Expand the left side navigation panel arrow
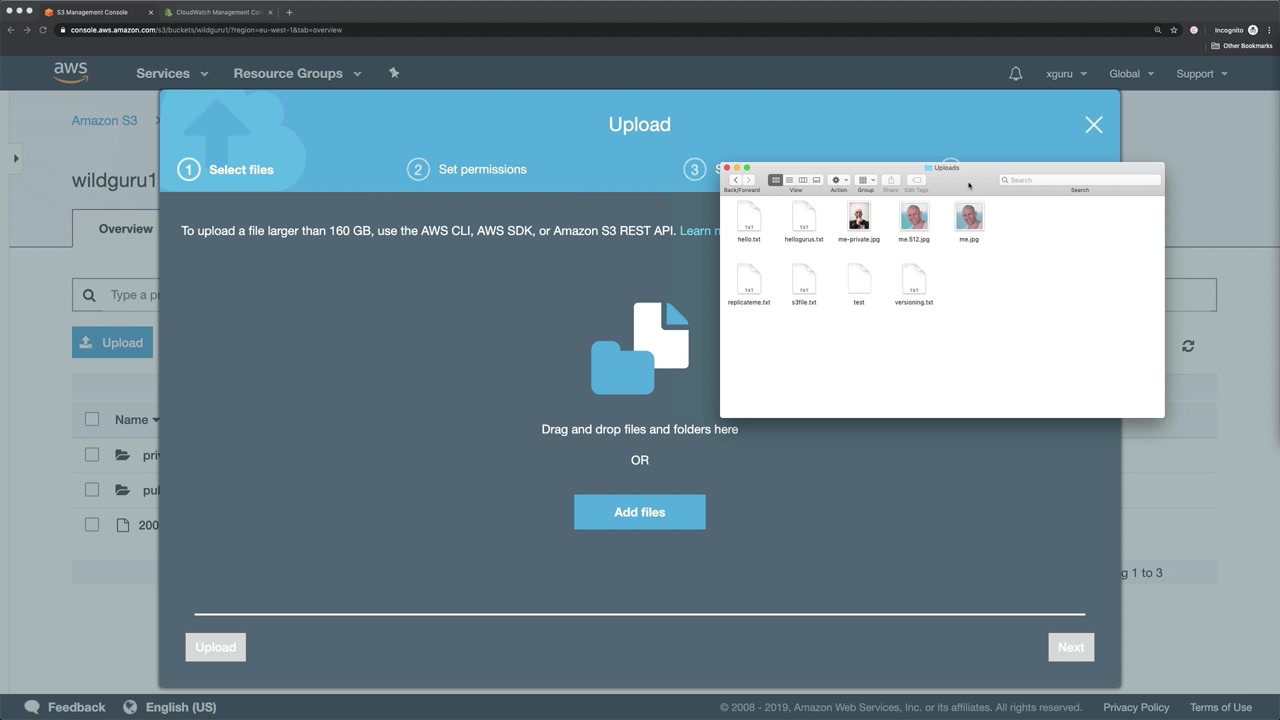The width and height of the screenshot is (1280, 720). click(x=16, y=158)
